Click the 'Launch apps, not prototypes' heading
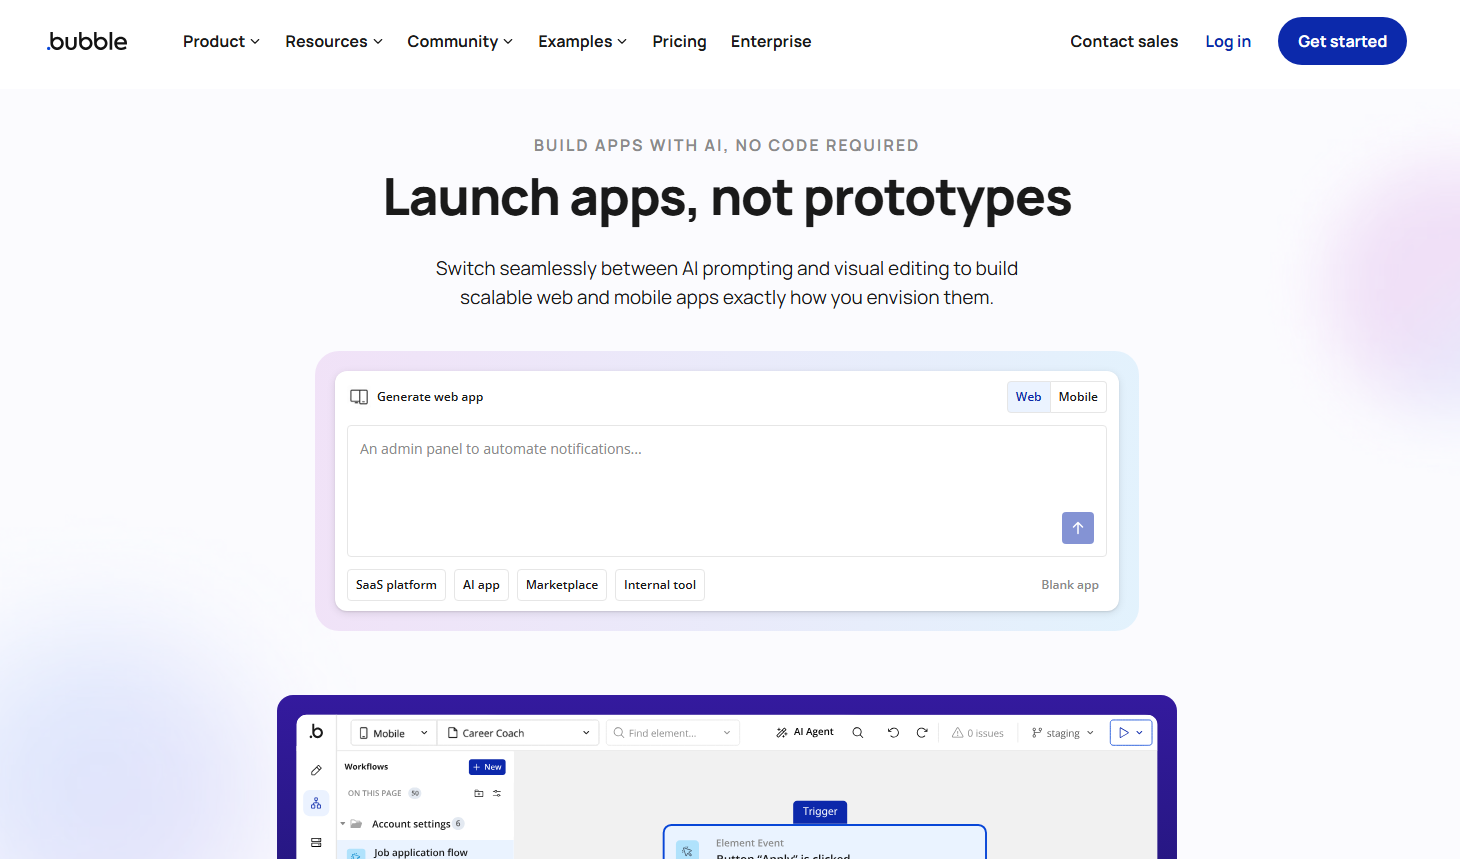This screenshot has height=859, width=1460. (x=727, y=197)
